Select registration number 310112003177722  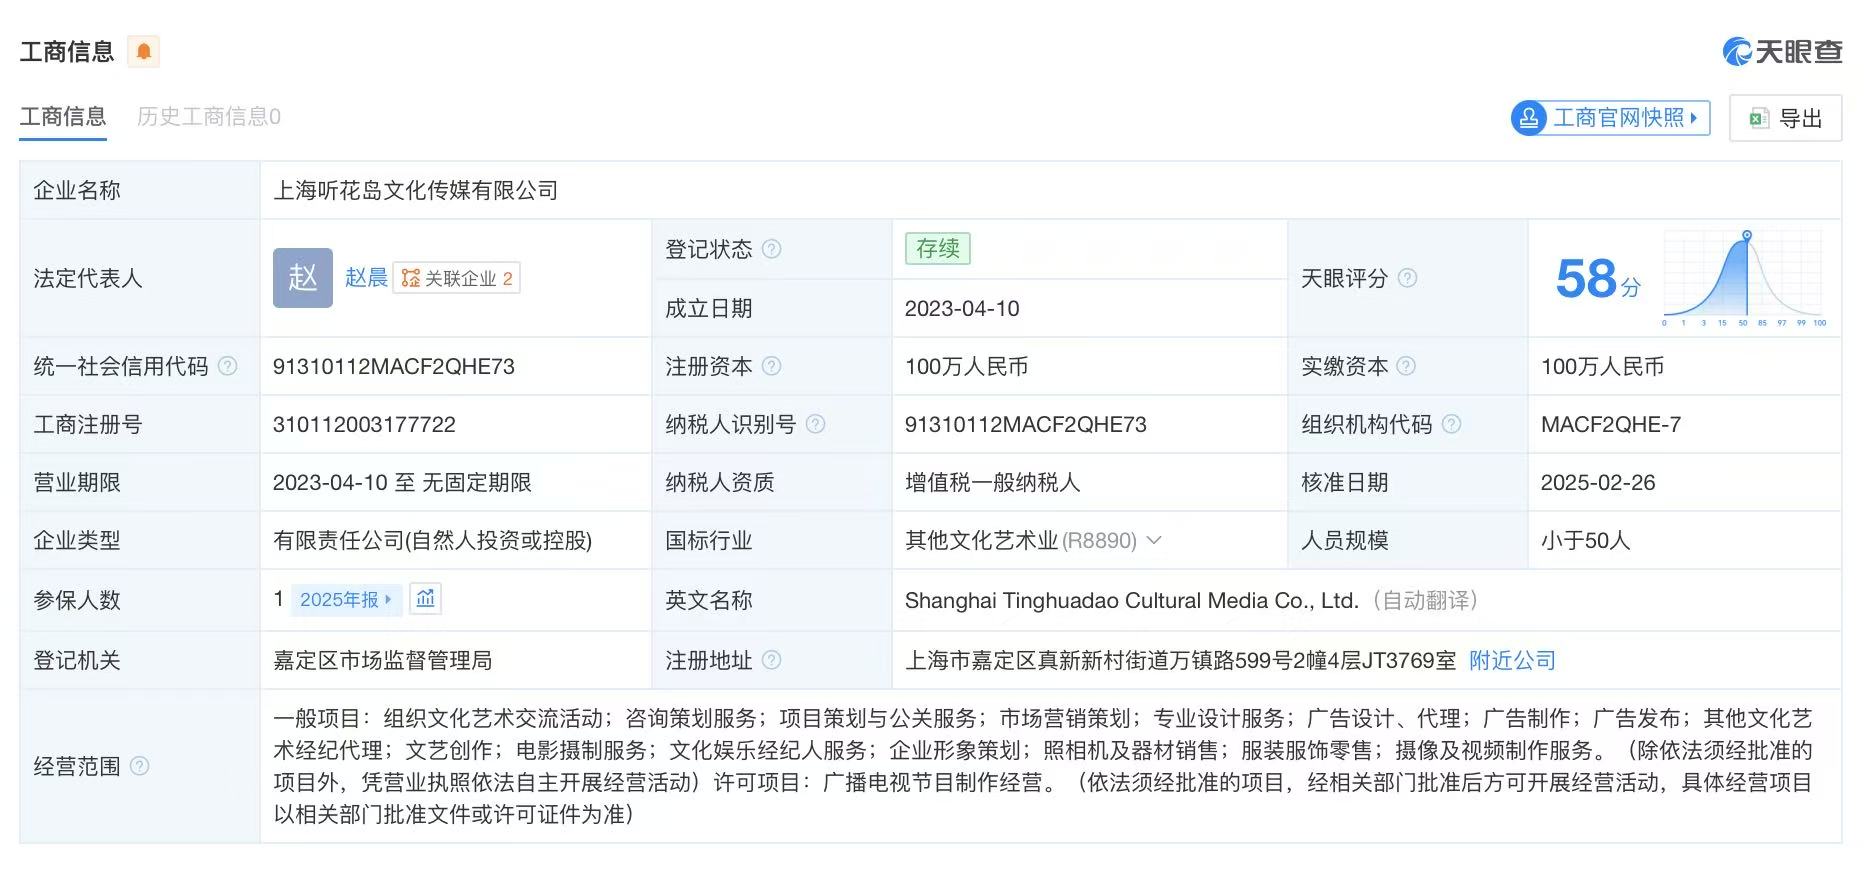[x=364, y=424]
